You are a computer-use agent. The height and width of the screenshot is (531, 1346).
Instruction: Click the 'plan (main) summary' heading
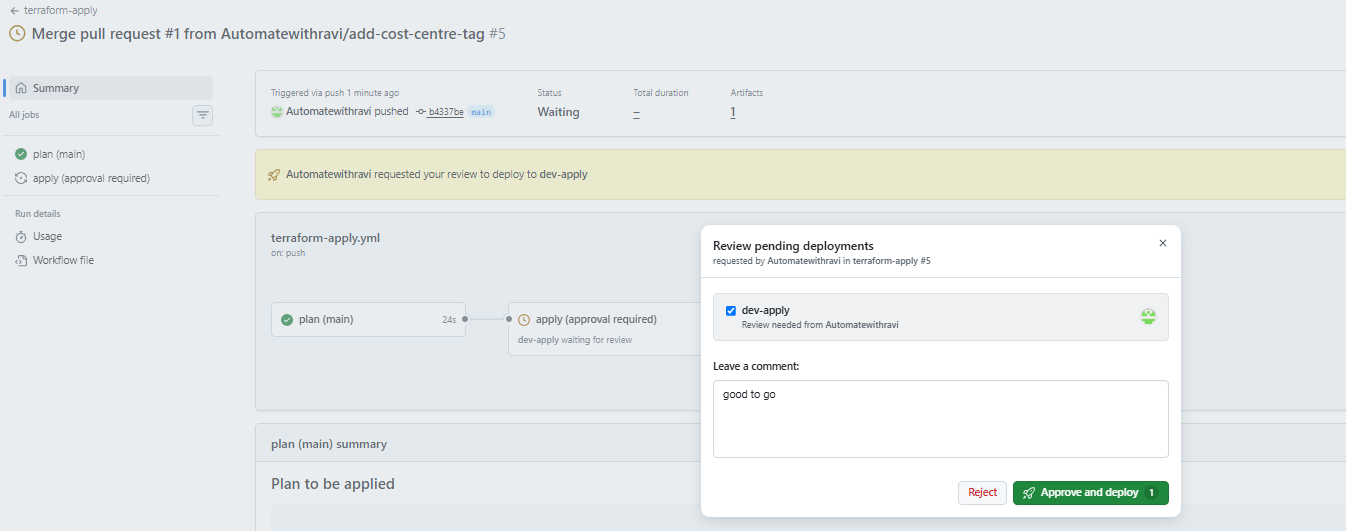pos(329,444)
